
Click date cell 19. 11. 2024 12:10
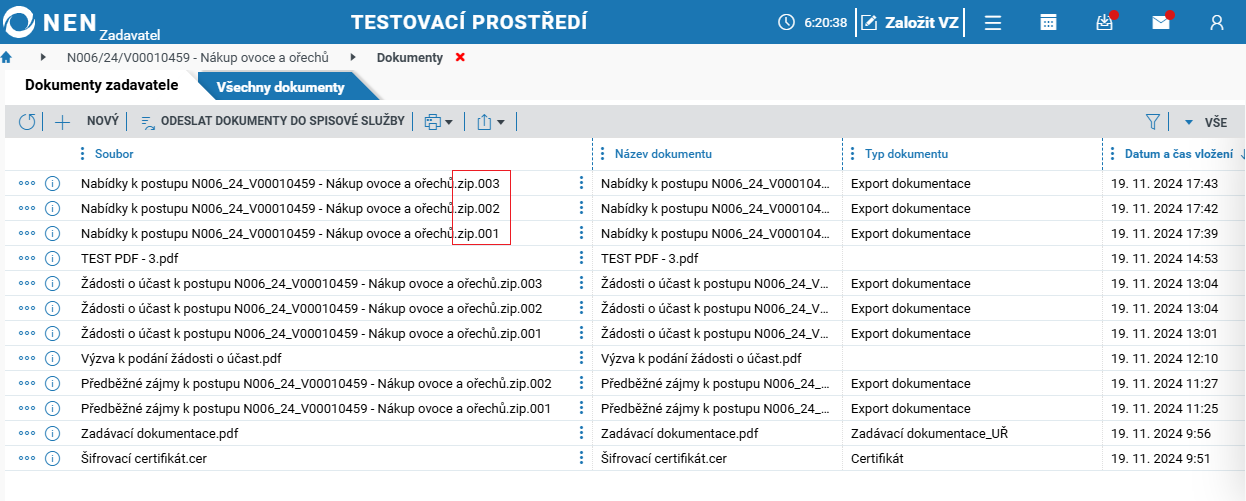click(1164, 359)
